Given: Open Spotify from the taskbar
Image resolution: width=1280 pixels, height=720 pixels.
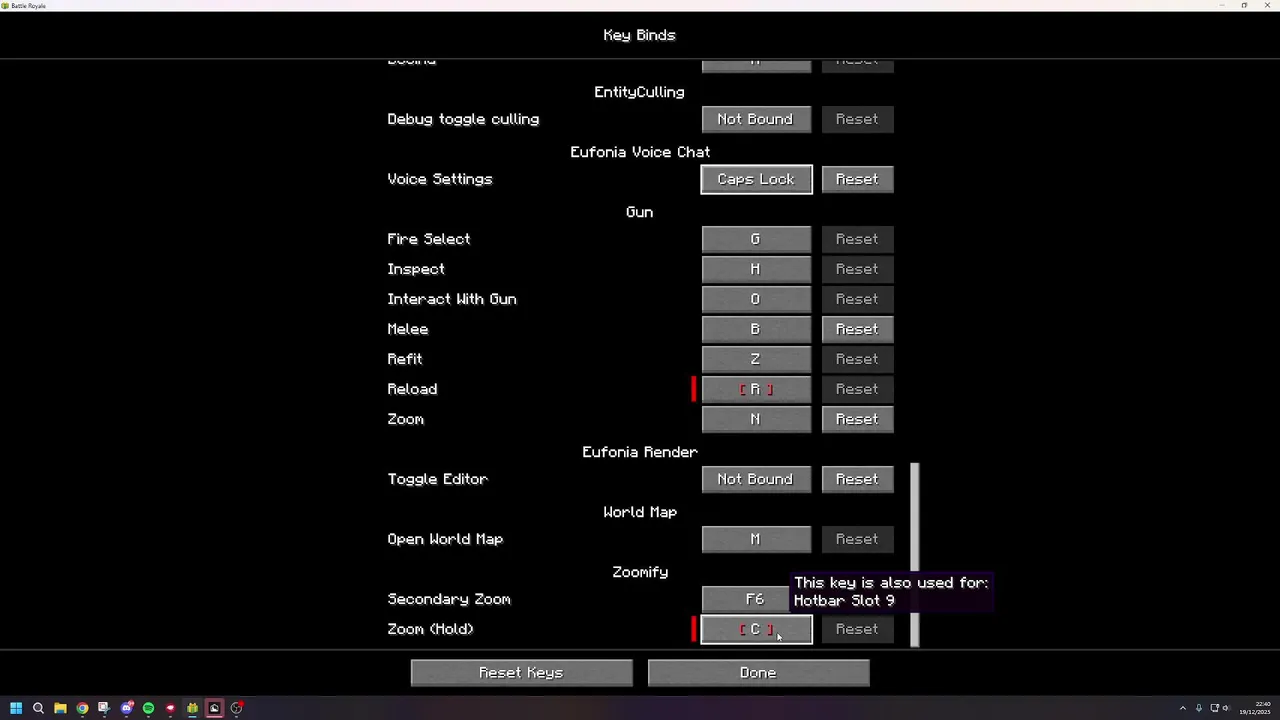Looking at the screenshot, I should pyautogui.click(x=148, y=708).
